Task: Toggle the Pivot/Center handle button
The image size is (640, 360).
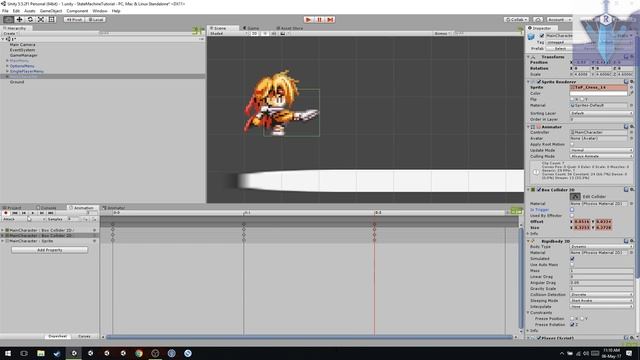Action: pyautogui.click(x=74, y=19)
